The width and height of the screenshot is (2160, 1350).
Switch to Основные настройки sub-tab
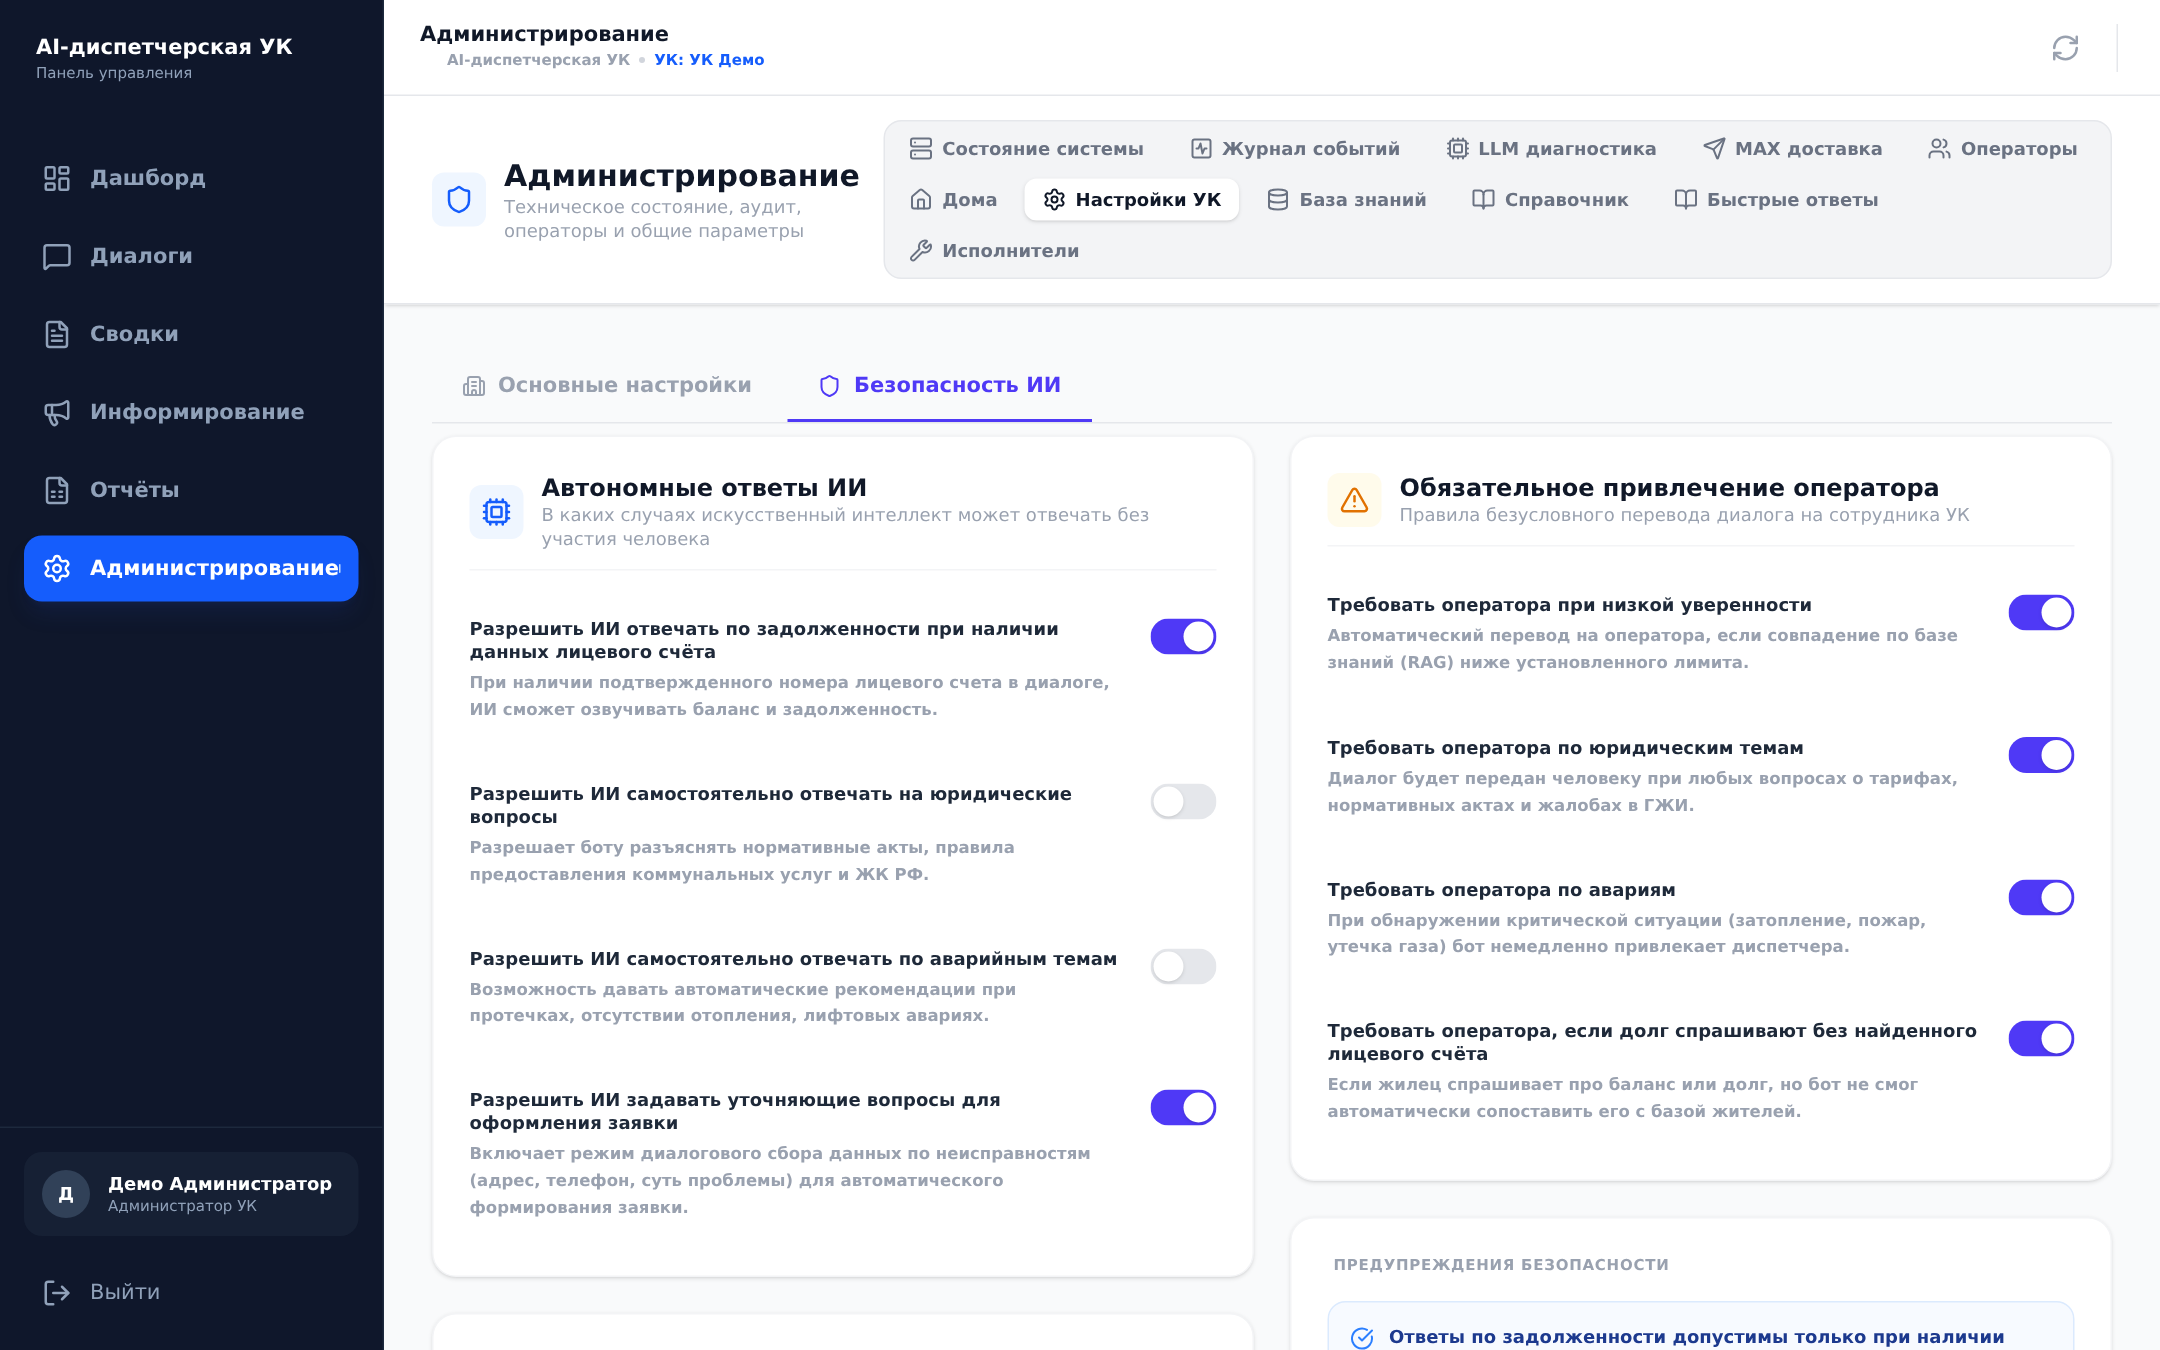608,386
